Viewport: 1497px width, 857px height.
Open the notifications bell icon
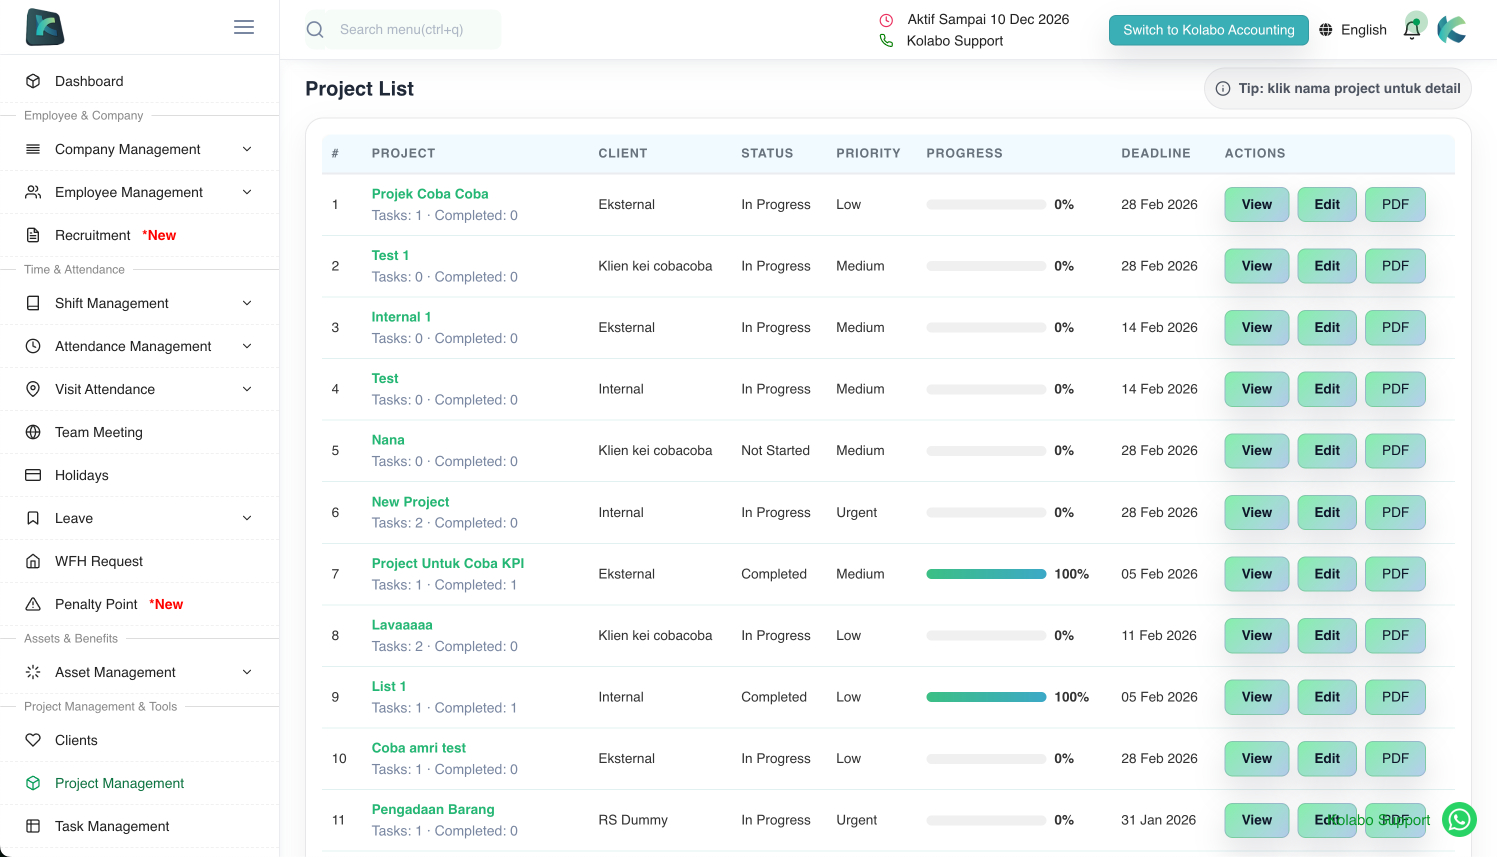(1412, 30)
